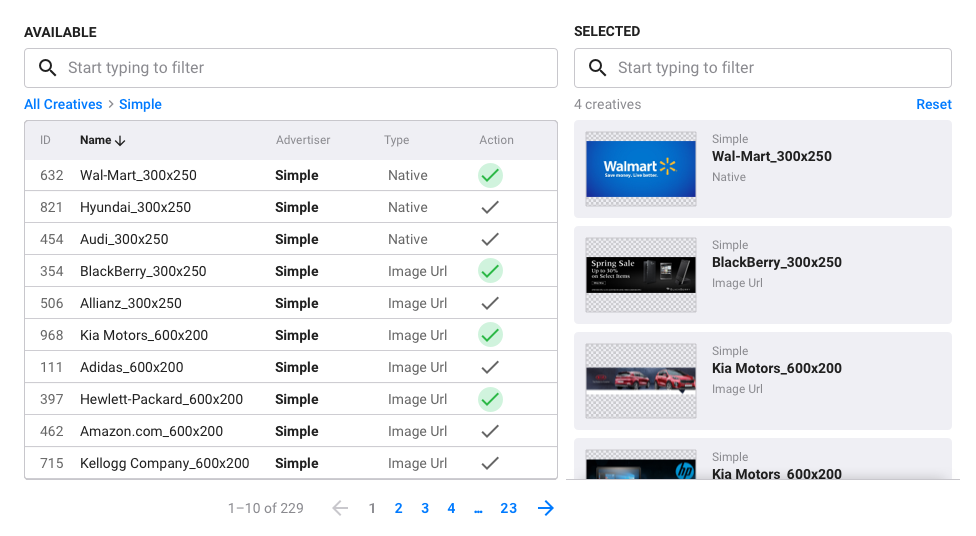Click Audi_300x250 name in table

[x=124, y=239]
